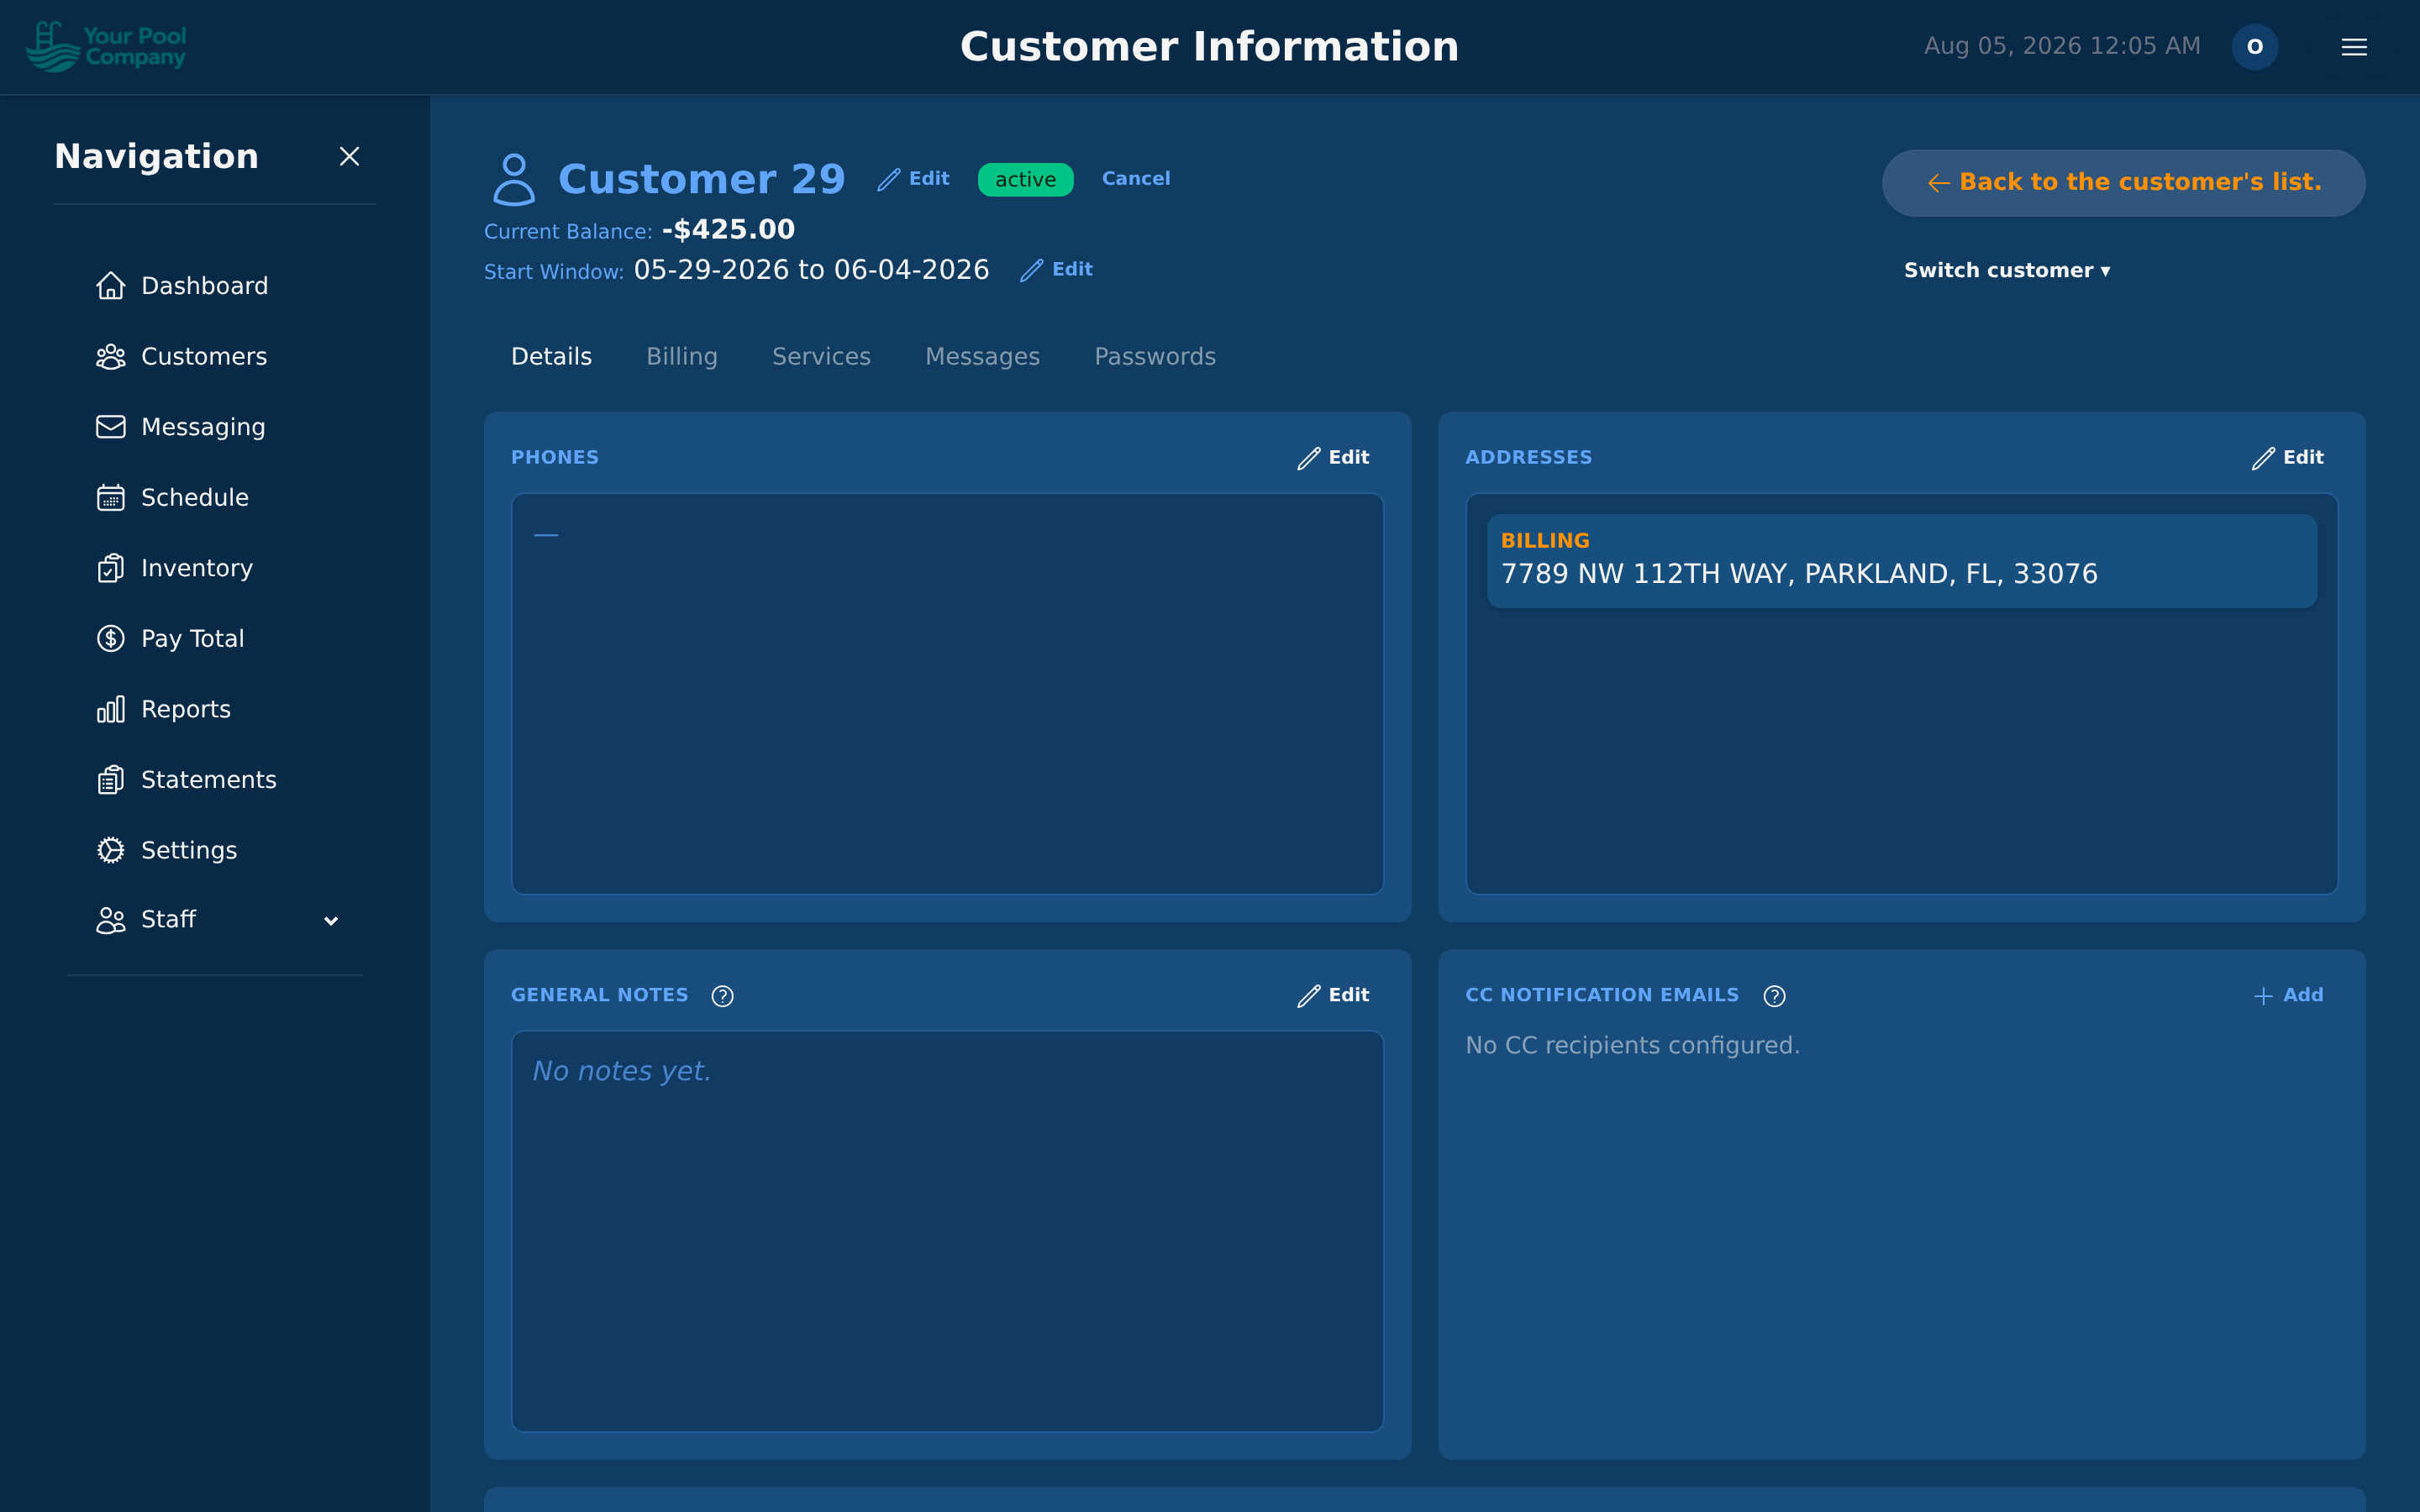Viewport: 2420px width, 1512px height.
Task: Open the Switch customer dropdown
Action: coord(2007,271)
